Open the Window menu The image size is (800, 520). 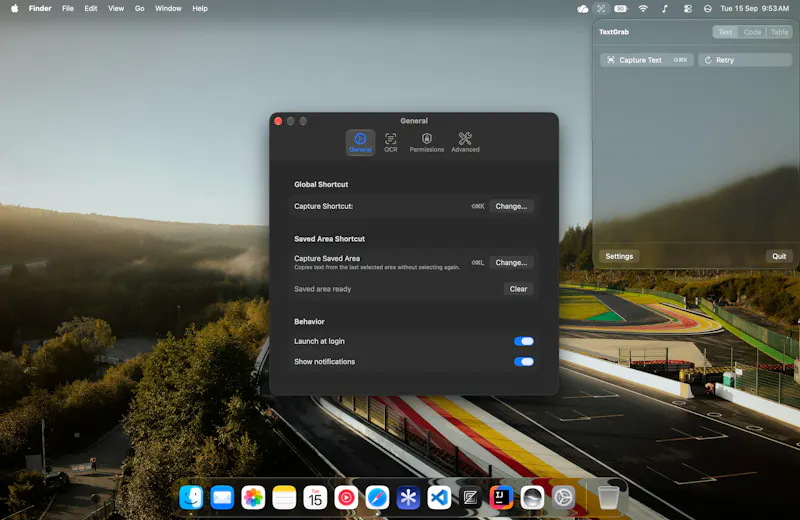click(x=168, y=8)
